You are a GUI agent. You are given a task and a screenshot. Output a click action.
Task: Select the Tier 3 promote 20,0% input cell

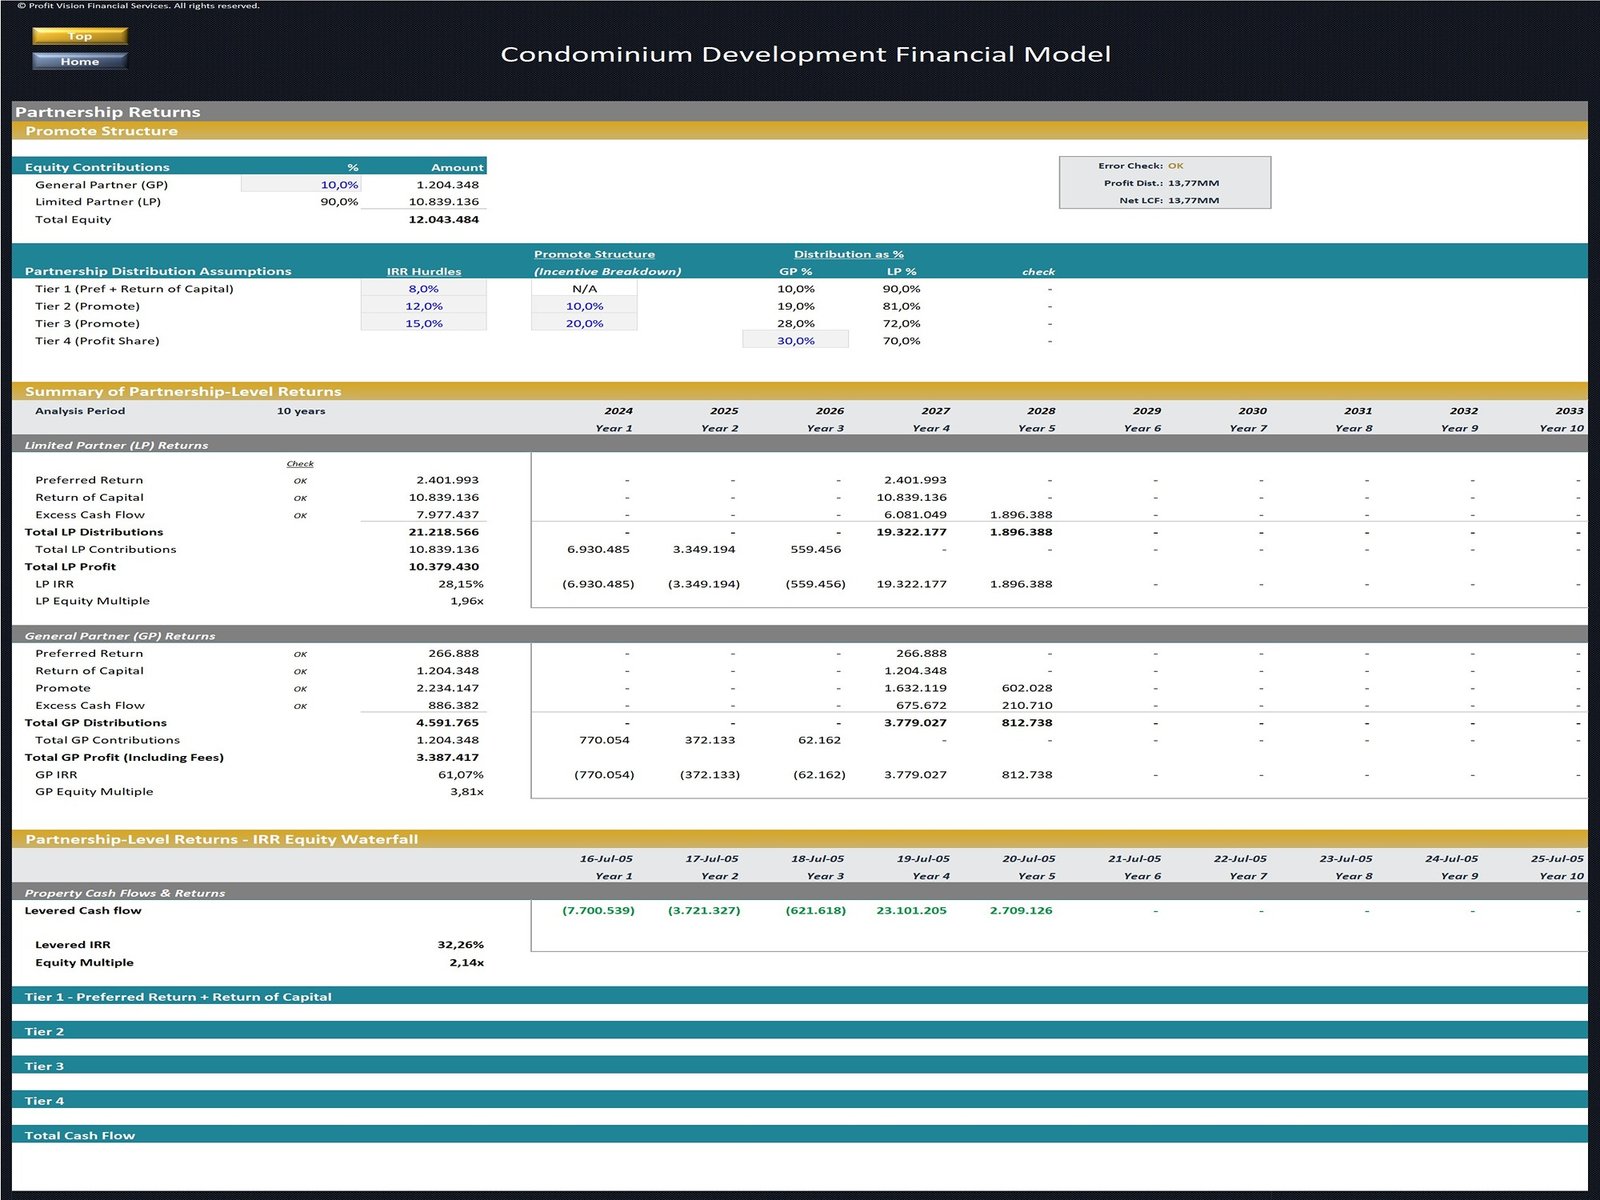[x=584, y=323]
